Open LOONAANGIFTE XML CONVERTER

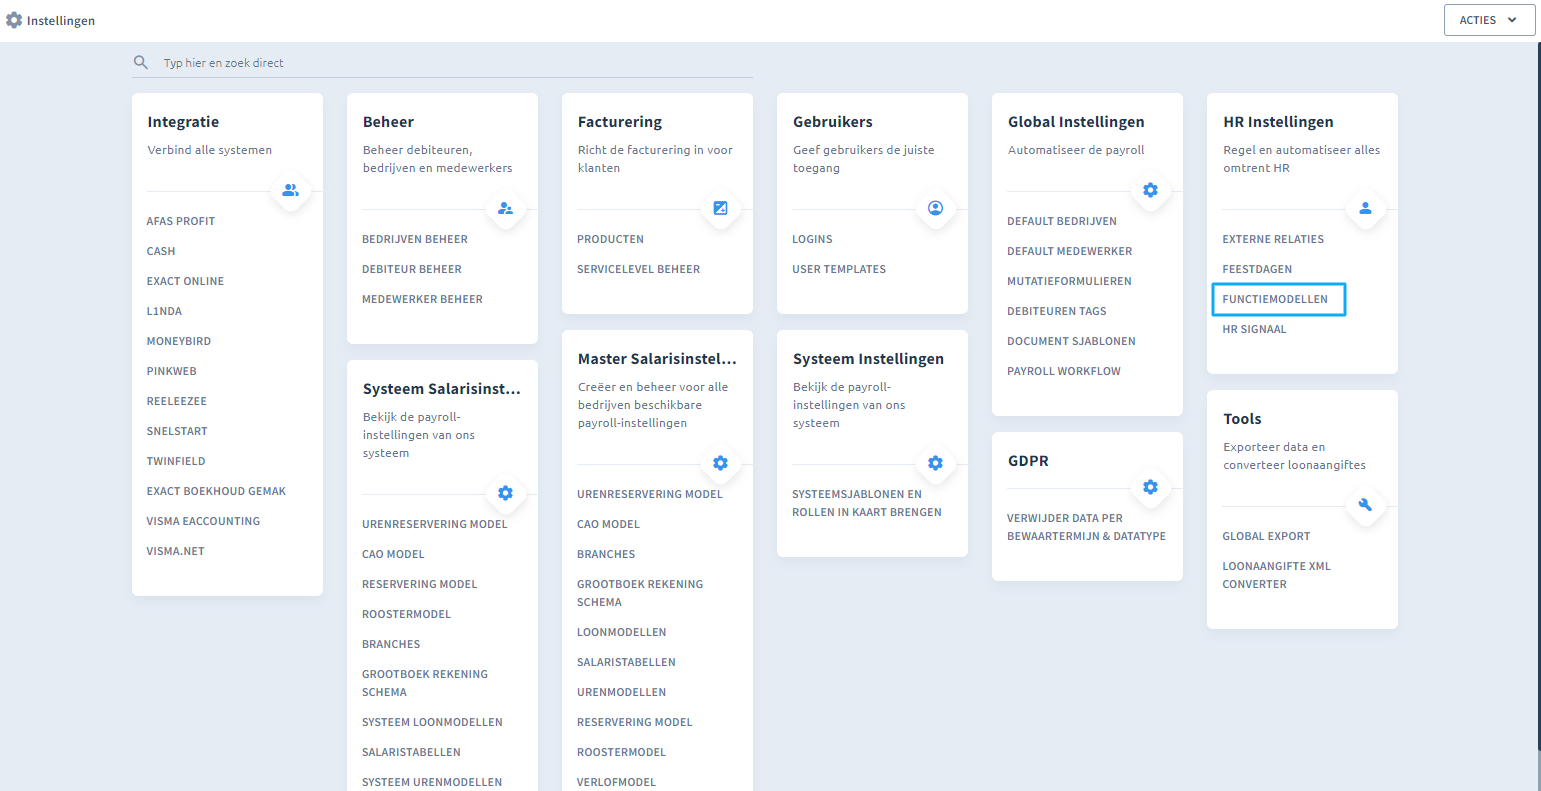point(1276,575)
